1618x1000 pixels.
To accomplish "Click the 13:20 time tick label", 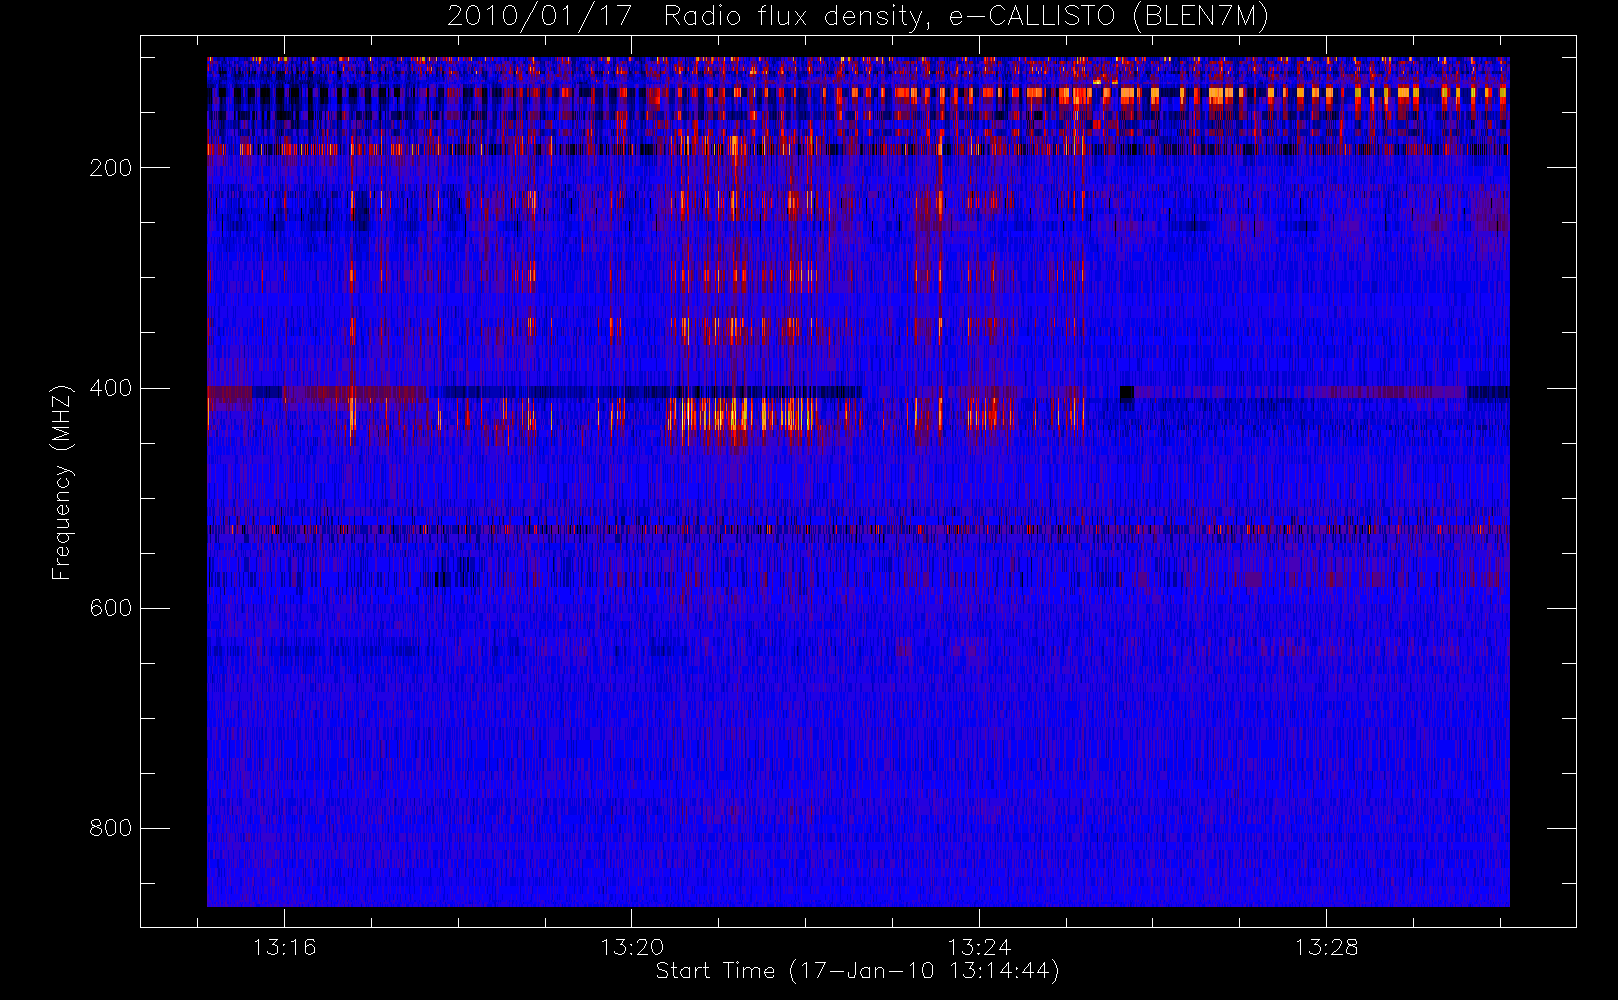I will click(x=632, y=947).
